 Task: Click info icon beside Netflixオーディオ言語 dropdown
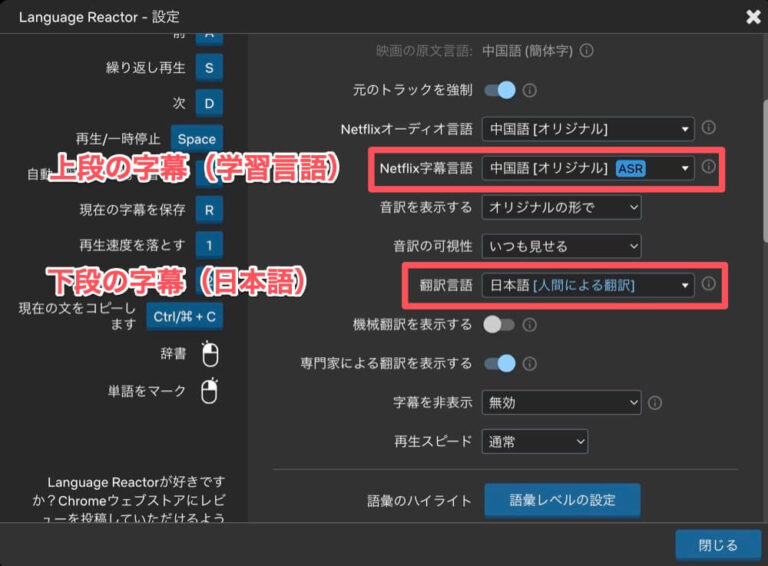pos(708,128)
